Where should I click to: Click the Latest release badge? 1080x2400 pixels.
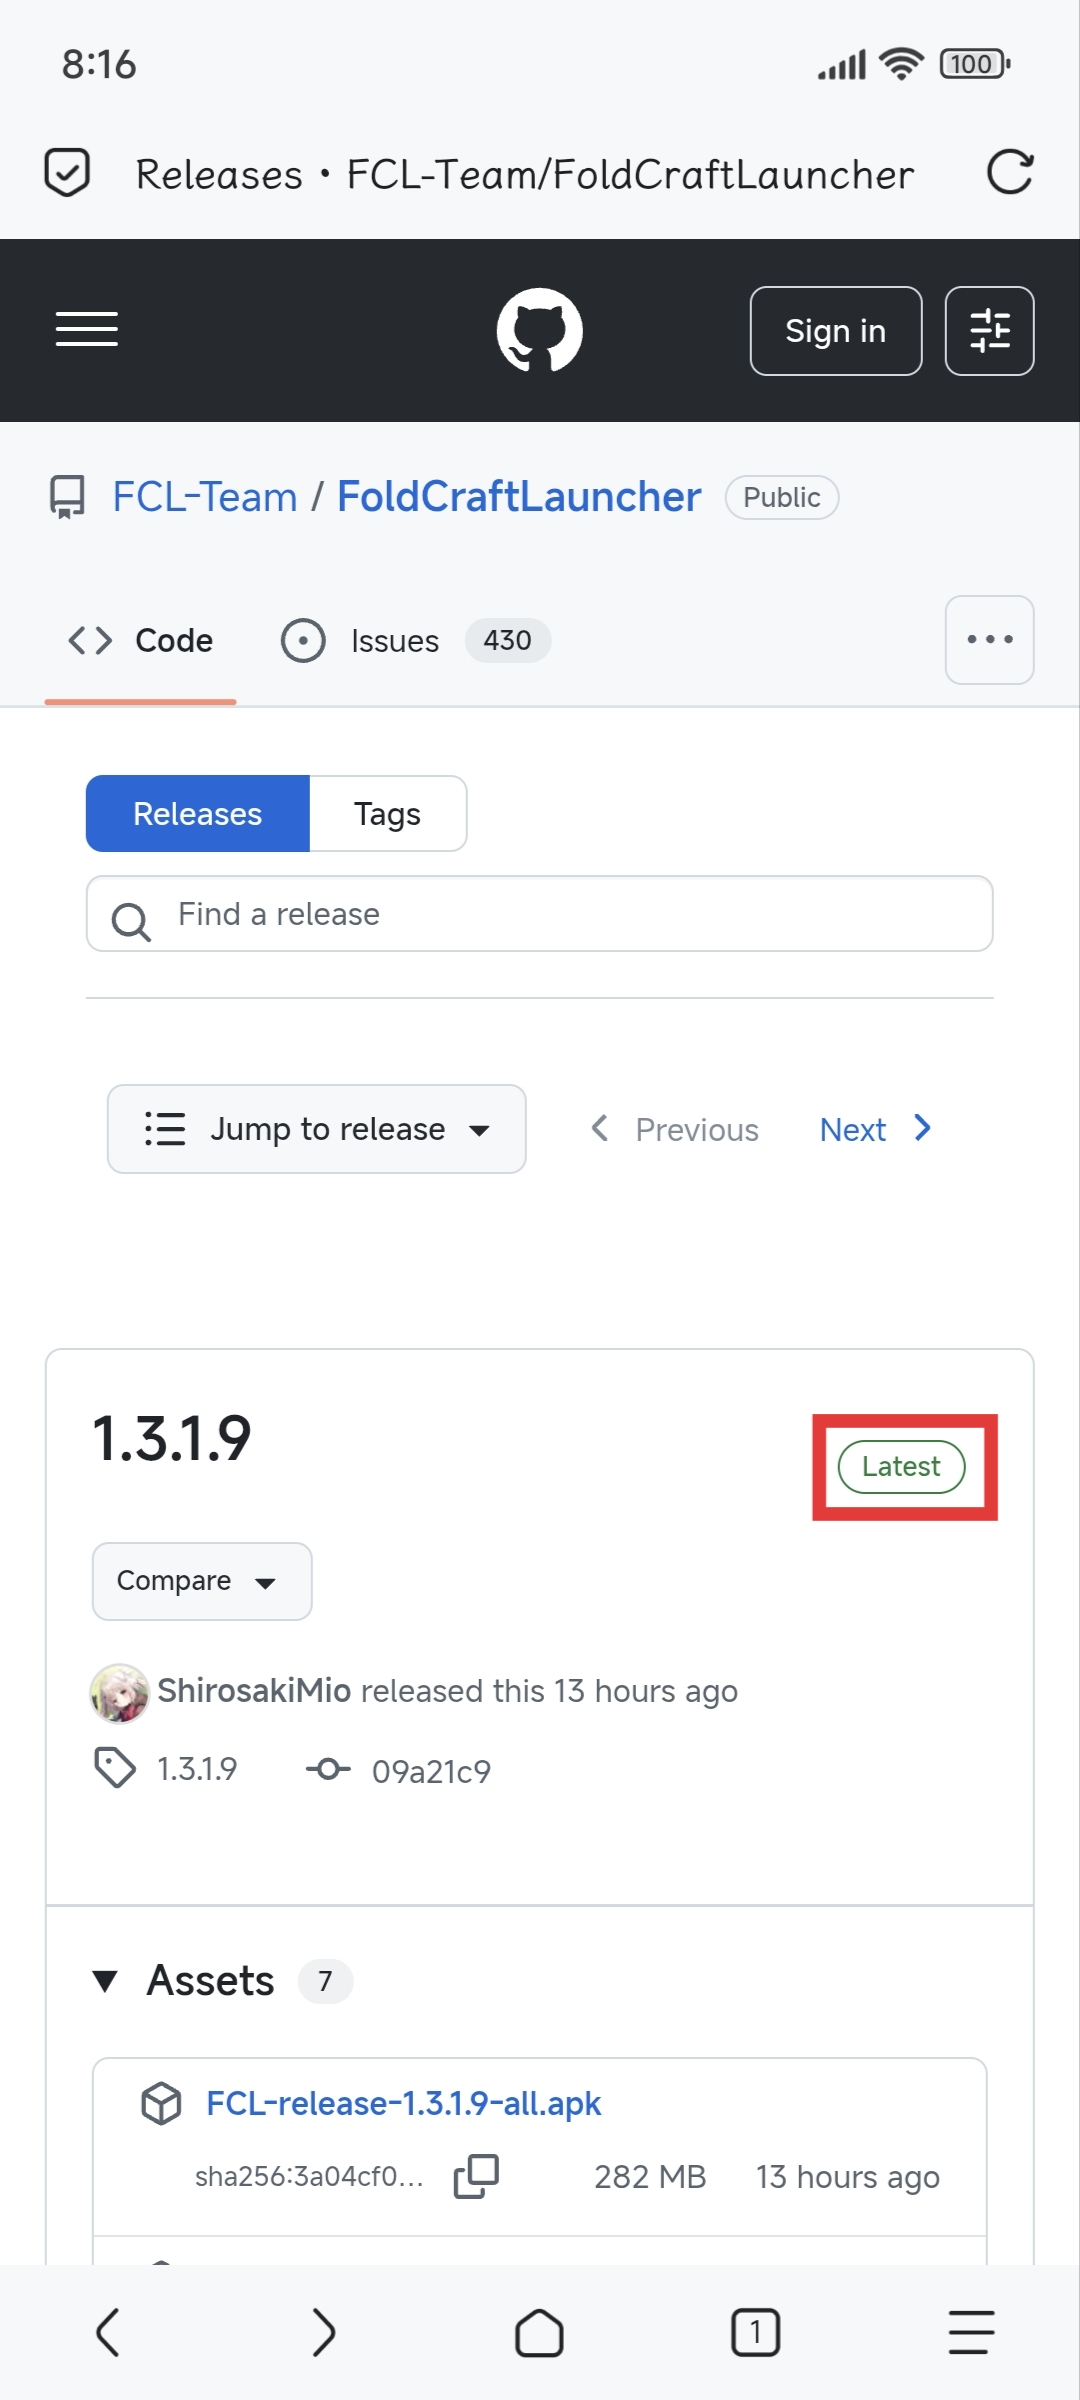(x=901, y=1467)
